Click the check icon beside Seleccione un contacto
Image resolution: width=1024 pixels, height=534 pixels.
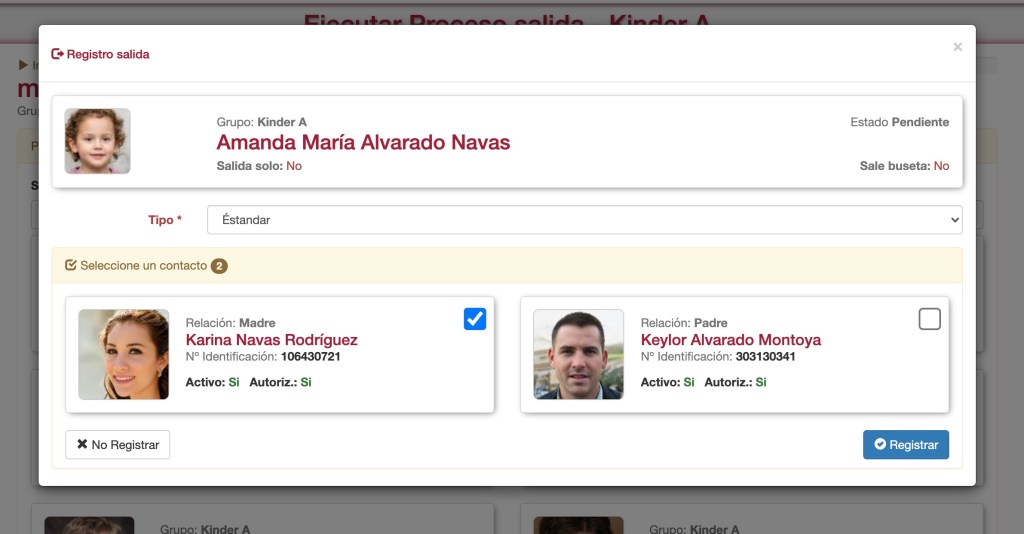pyautogui.click(x=70, y=266)
